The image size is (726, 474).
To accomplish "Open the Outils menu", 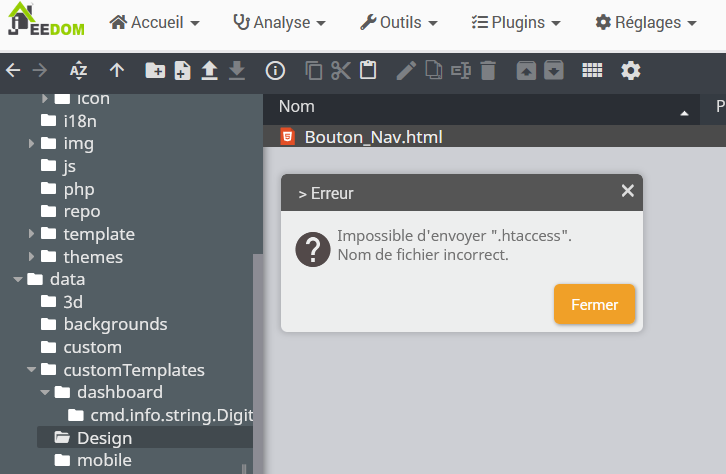I will click(x=398, y=22).
